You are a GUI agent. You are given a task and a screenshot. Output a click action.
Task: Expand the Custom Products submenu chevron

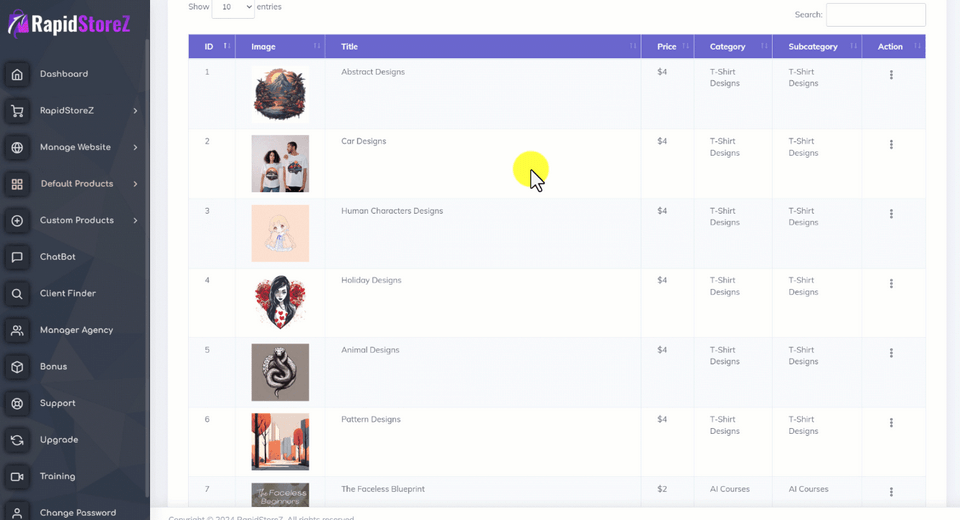(x=135, y=220)
